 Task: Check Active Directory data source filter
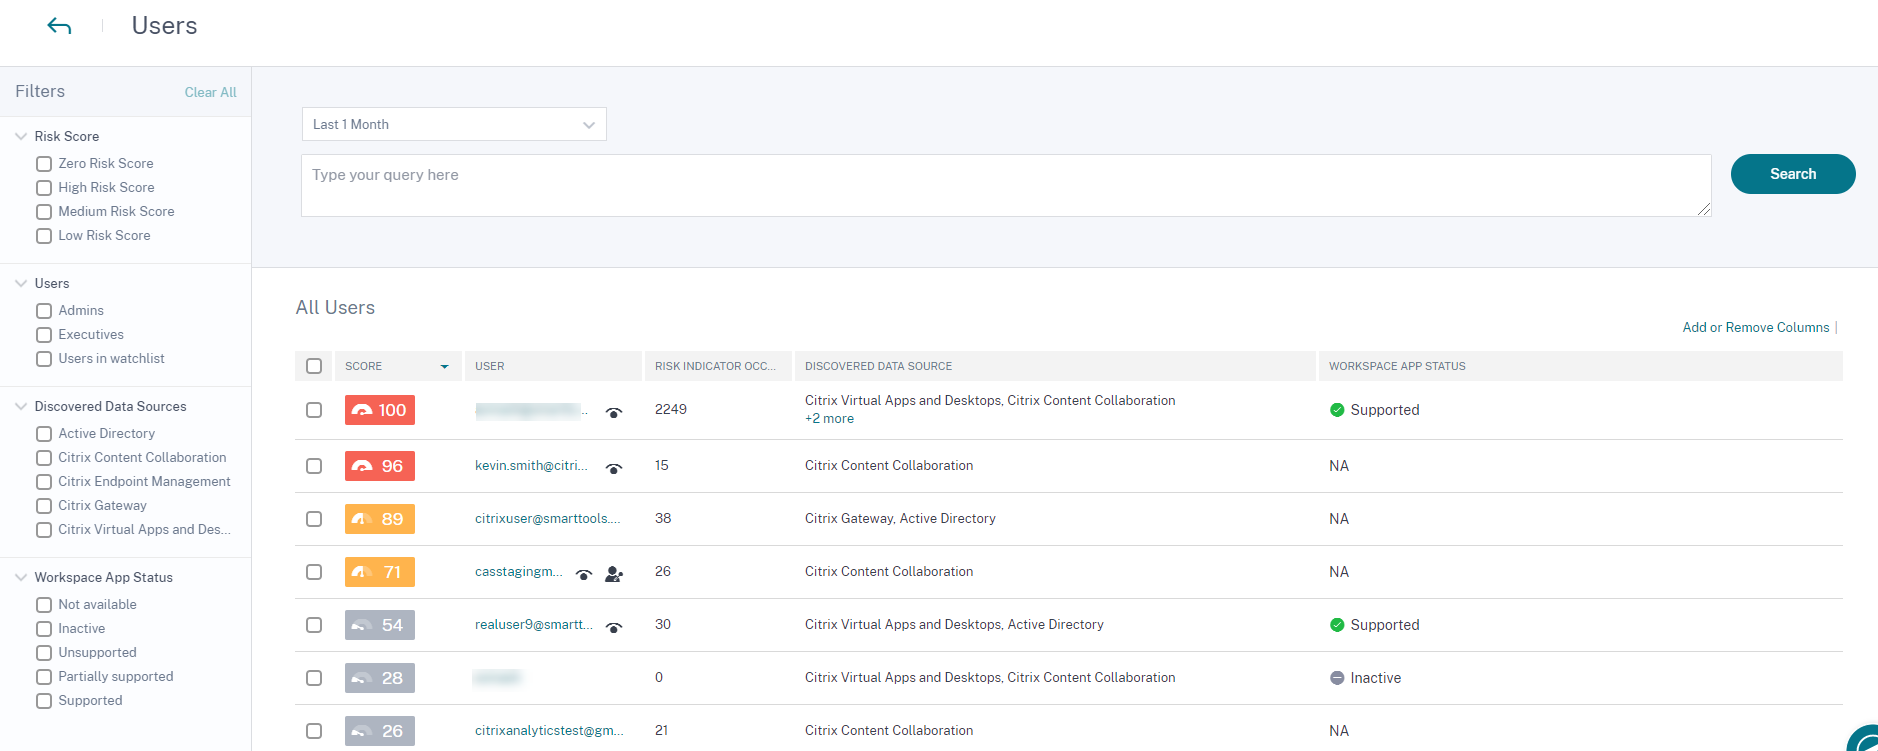pos(44,434)
